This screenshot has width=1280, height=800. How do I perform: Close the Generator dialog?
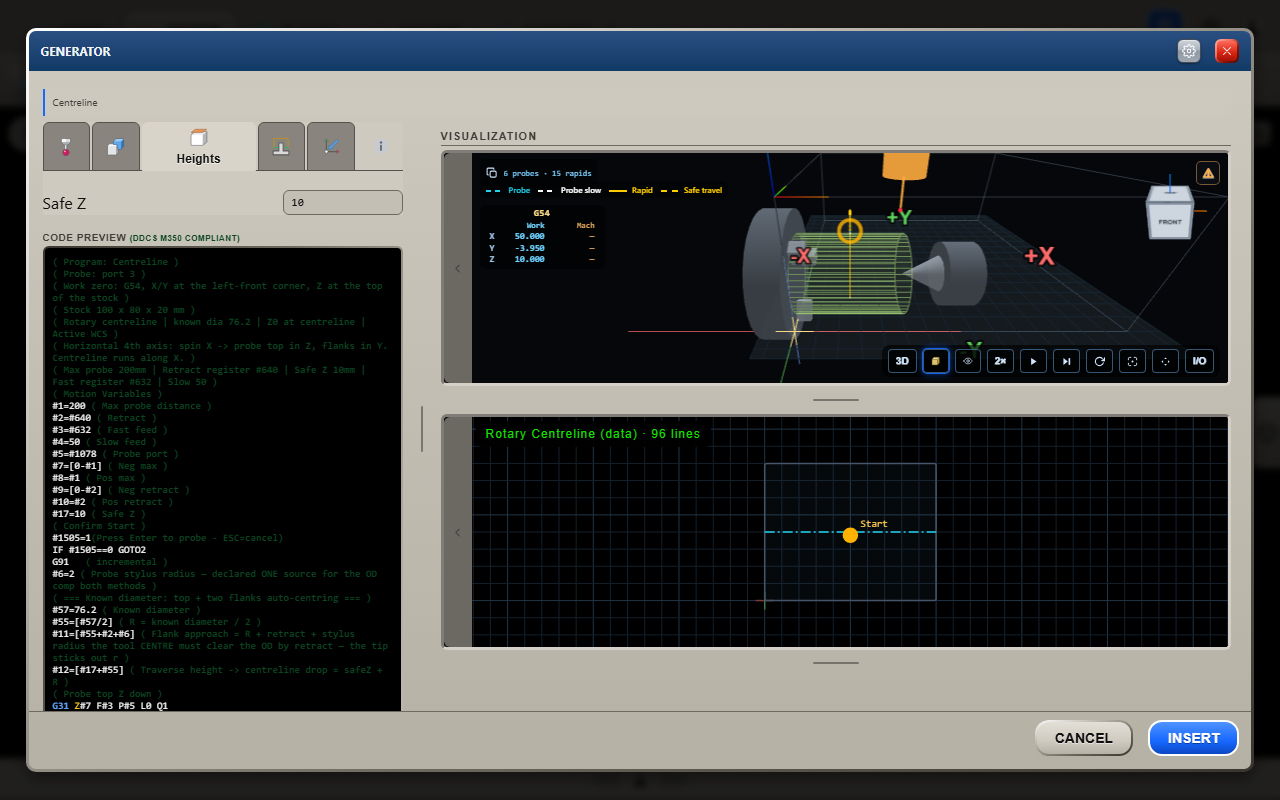tap(1227, 51)
